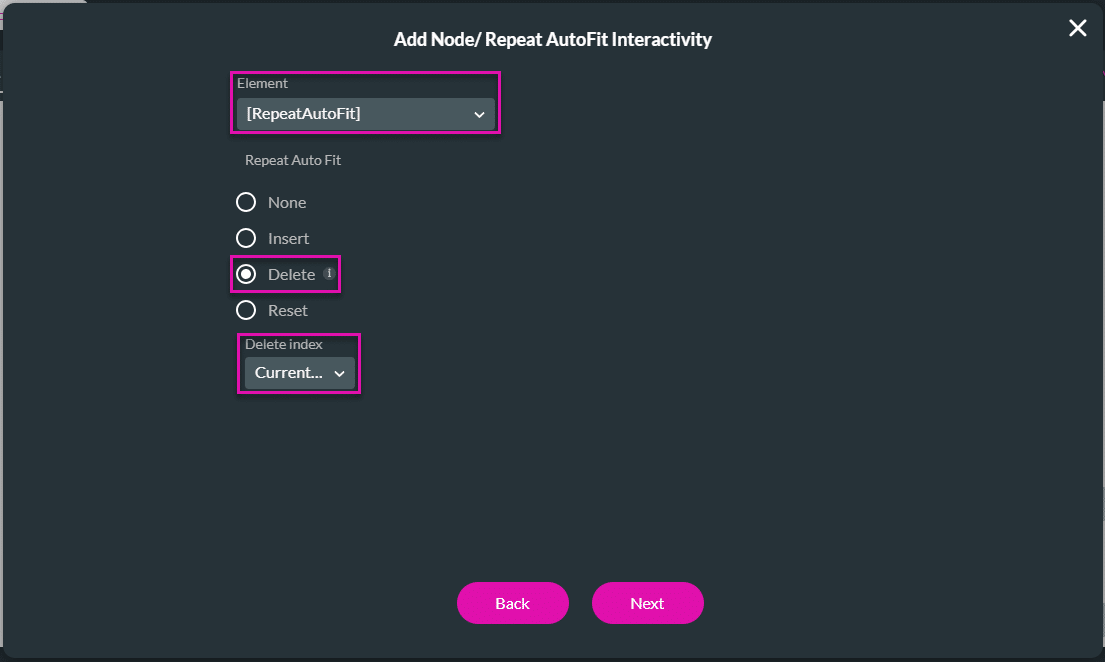Click the chevron on the Element dropdown
This screenshot has width=1105, height=662.
(479, 114)
